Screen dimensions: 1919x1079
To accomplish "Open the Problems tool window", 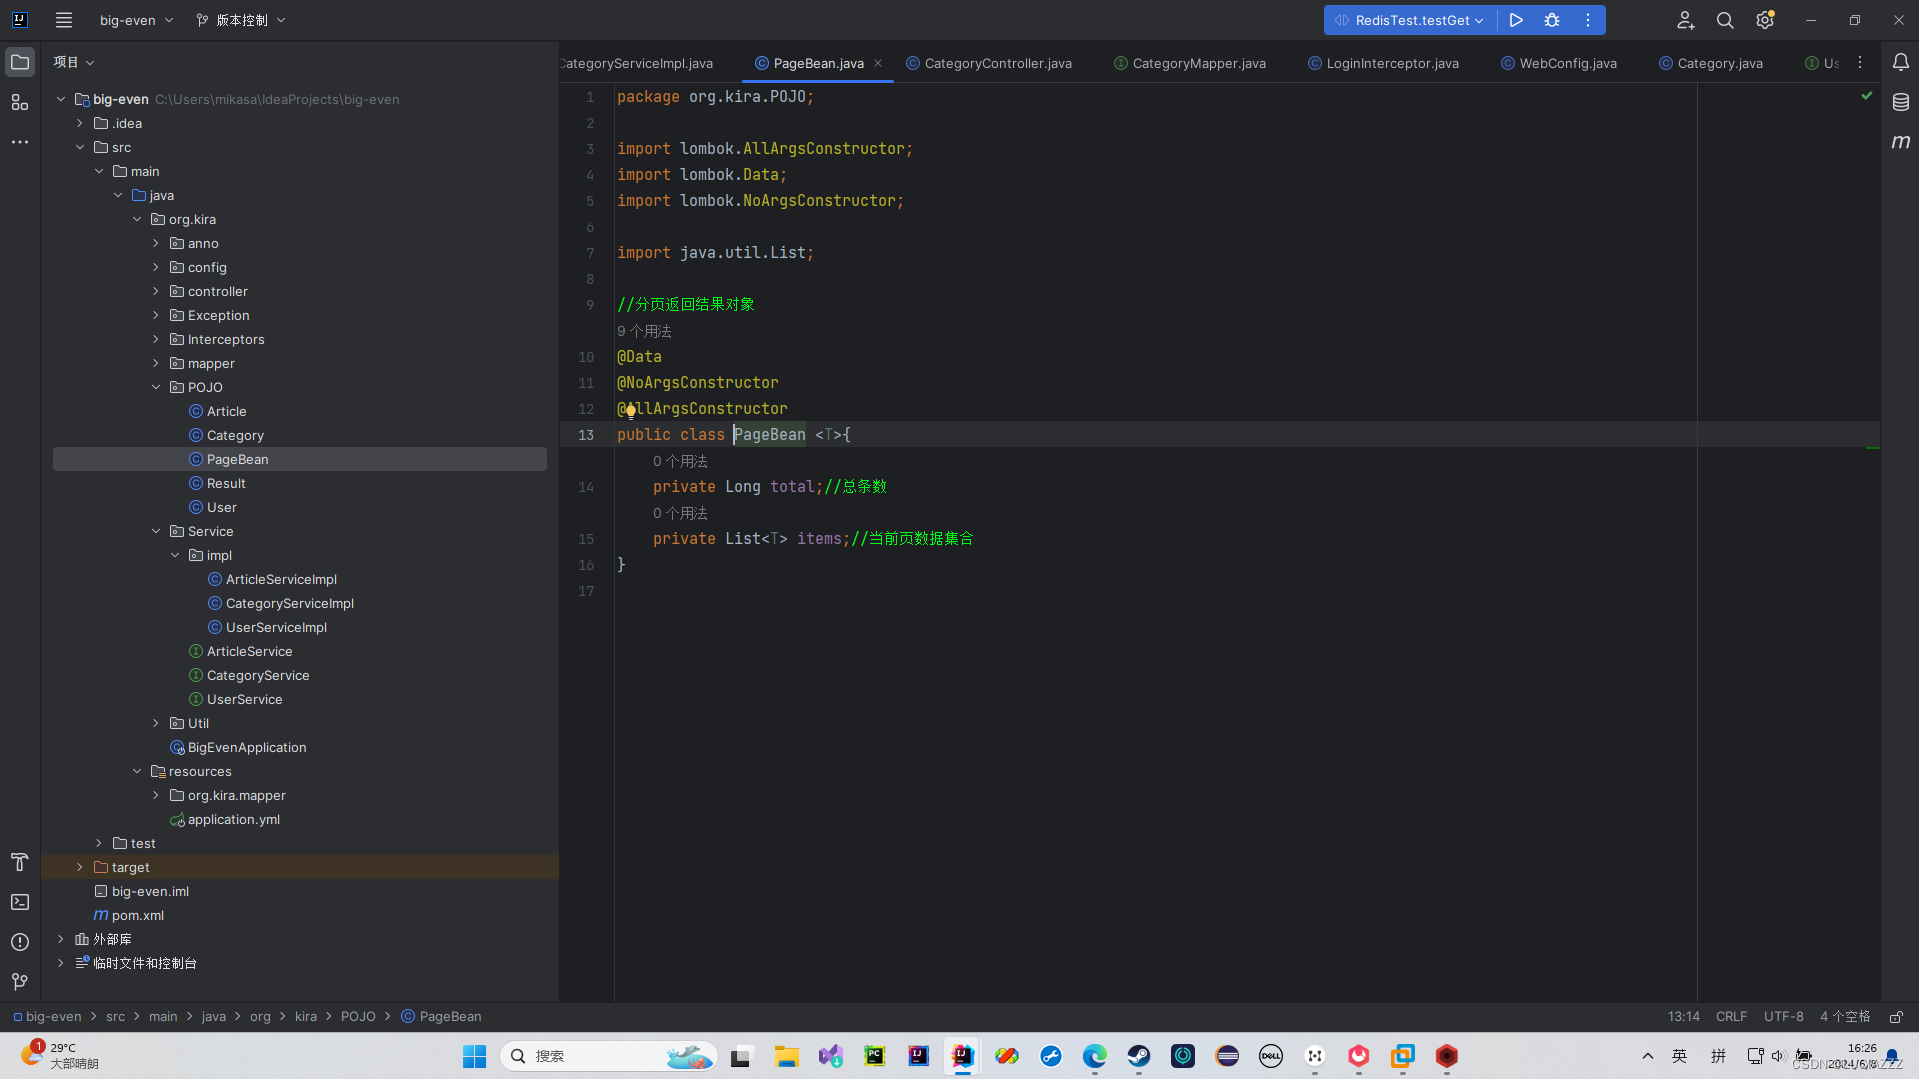I will pos(20,942).
